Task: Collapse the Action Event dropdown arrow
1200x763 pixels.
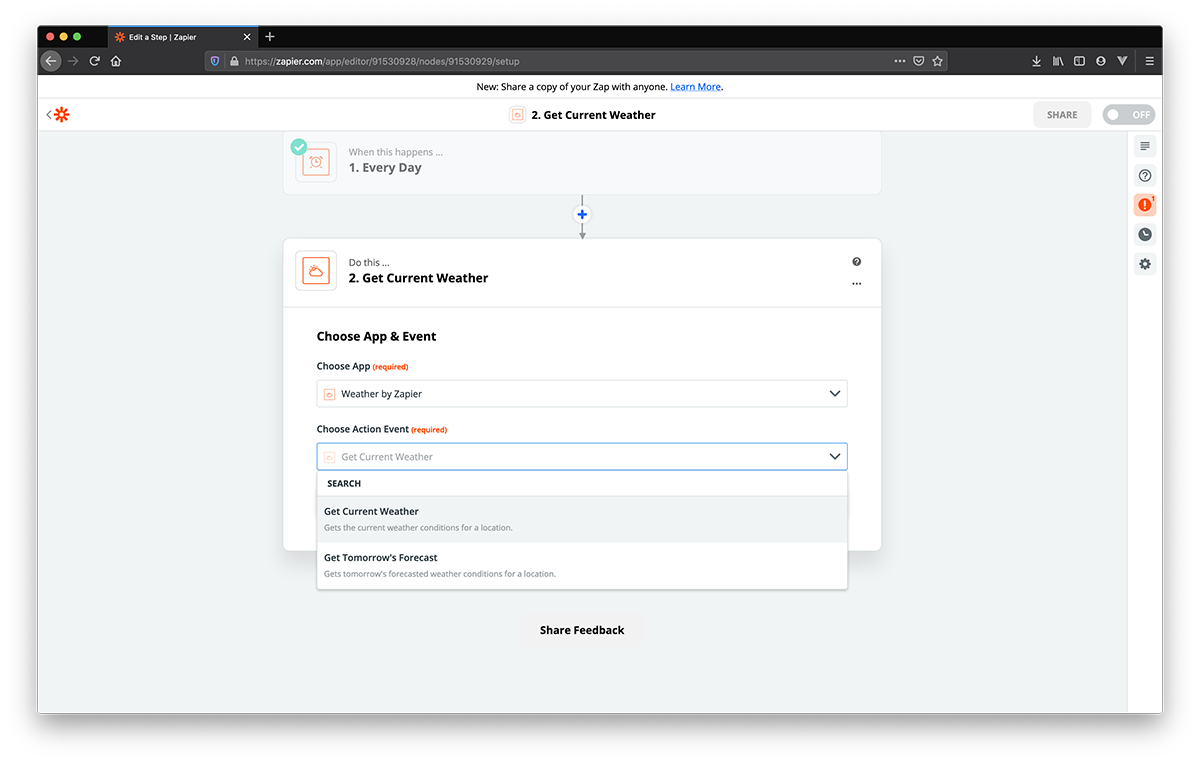Action: tap(835, 457)
